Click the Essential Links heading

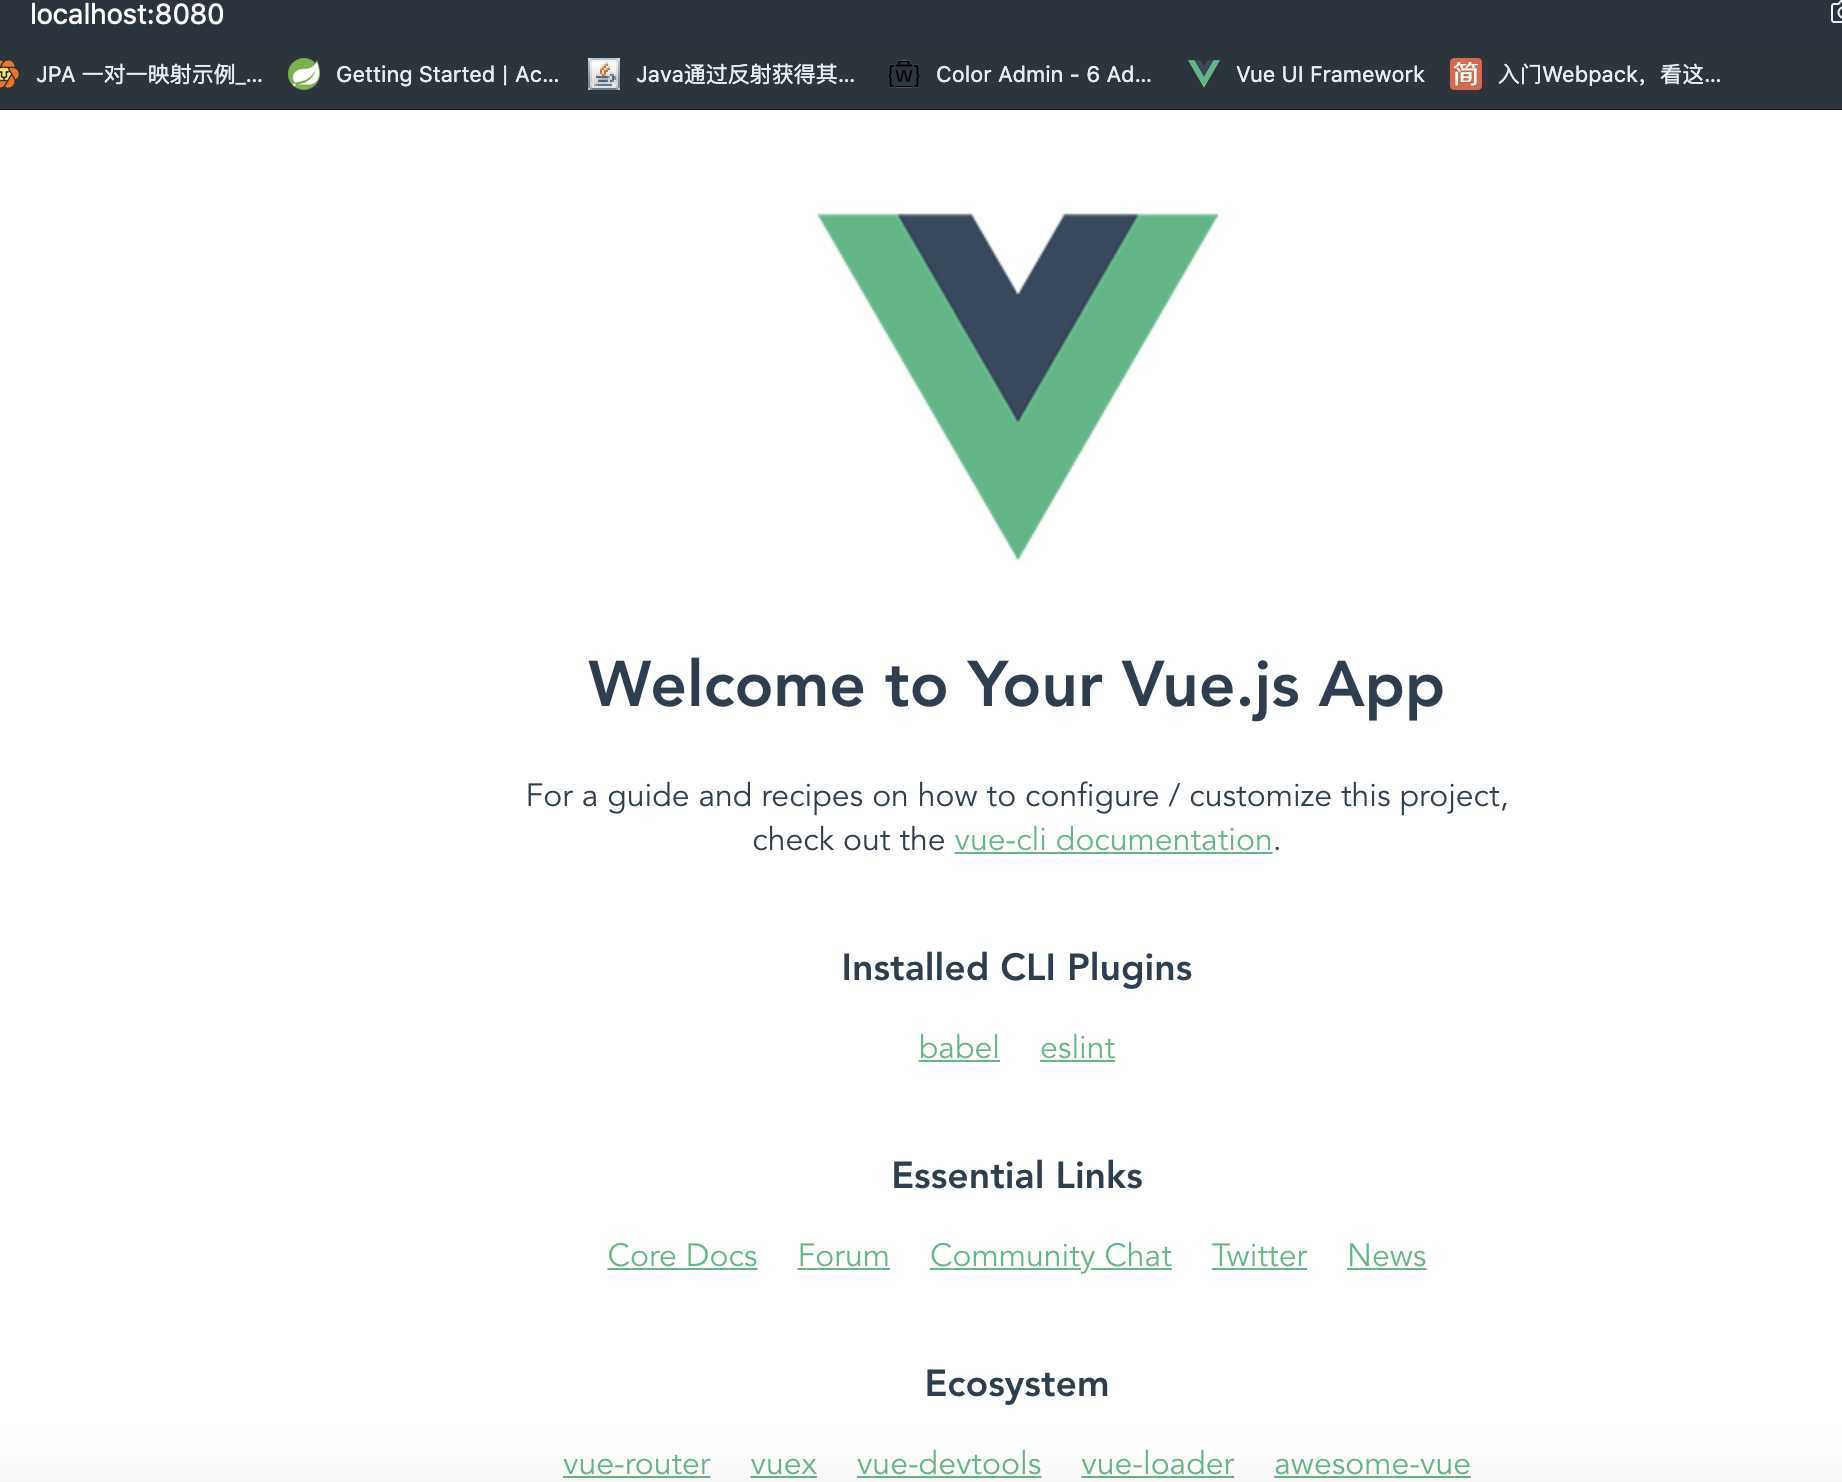click(x=1017, y=1176)
